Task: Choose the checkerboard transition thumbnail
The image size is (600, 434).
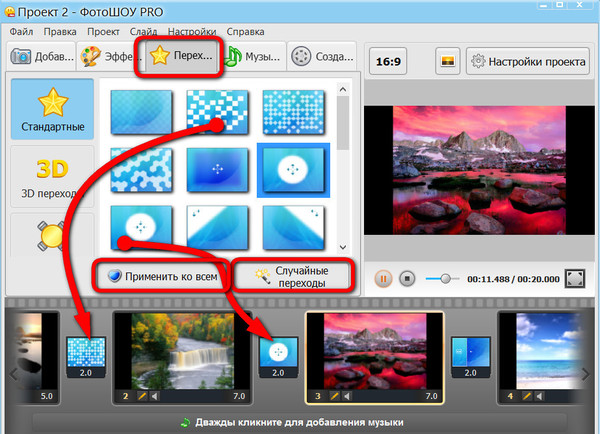Action: coord(217,112)
